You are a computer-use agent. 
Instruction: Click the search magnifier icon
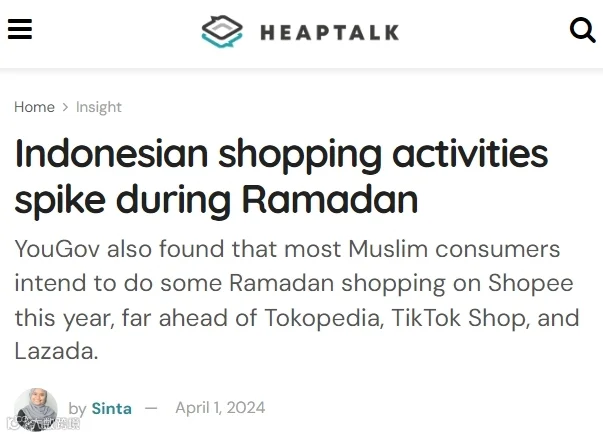click(x=582, y=30)
